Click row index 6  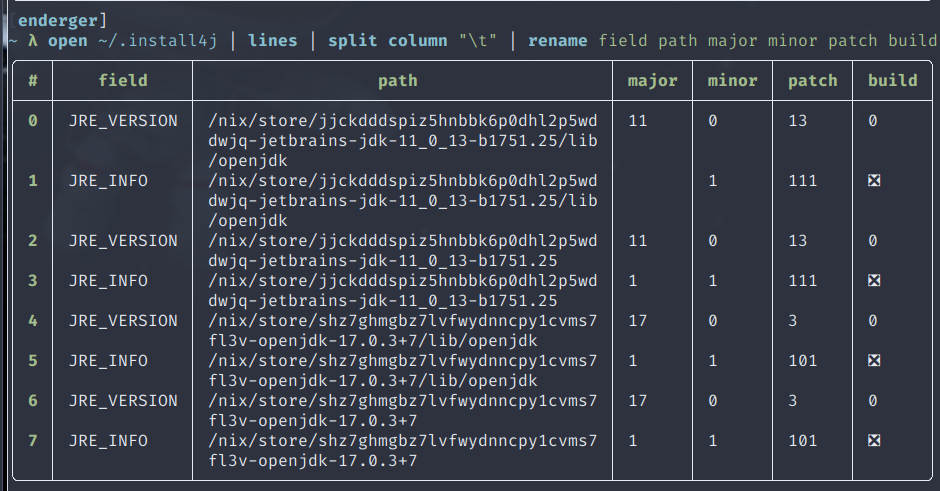(32, 400)
